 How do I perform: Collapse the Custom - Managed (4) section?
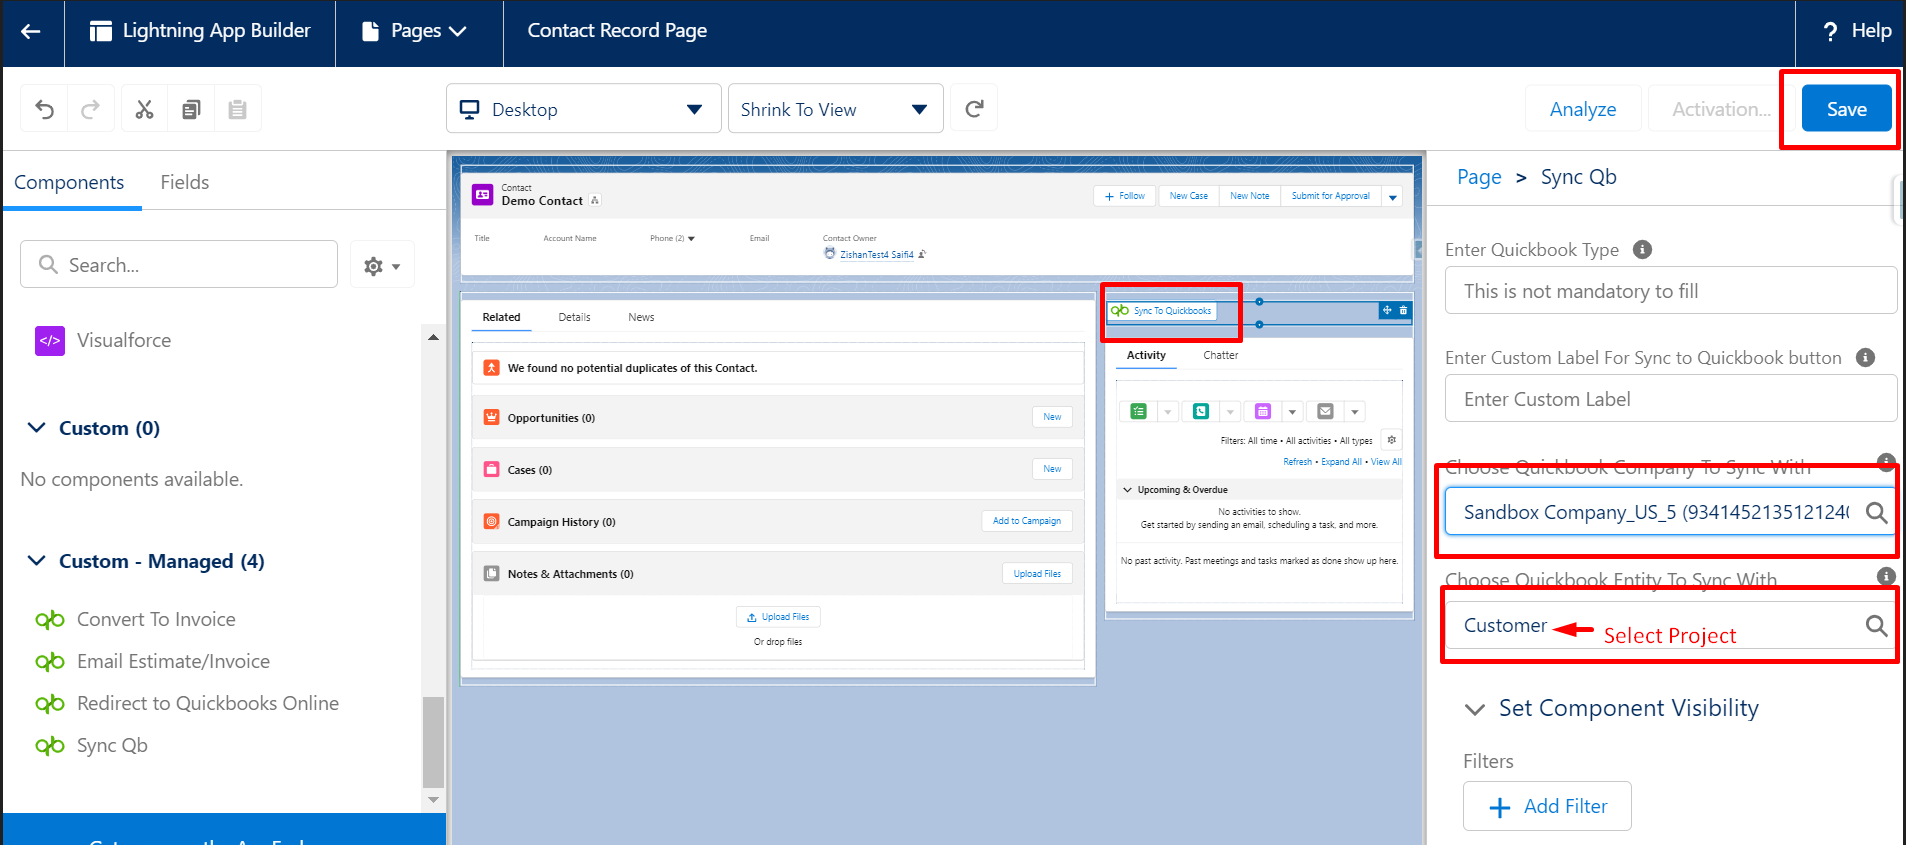[36, 561]
